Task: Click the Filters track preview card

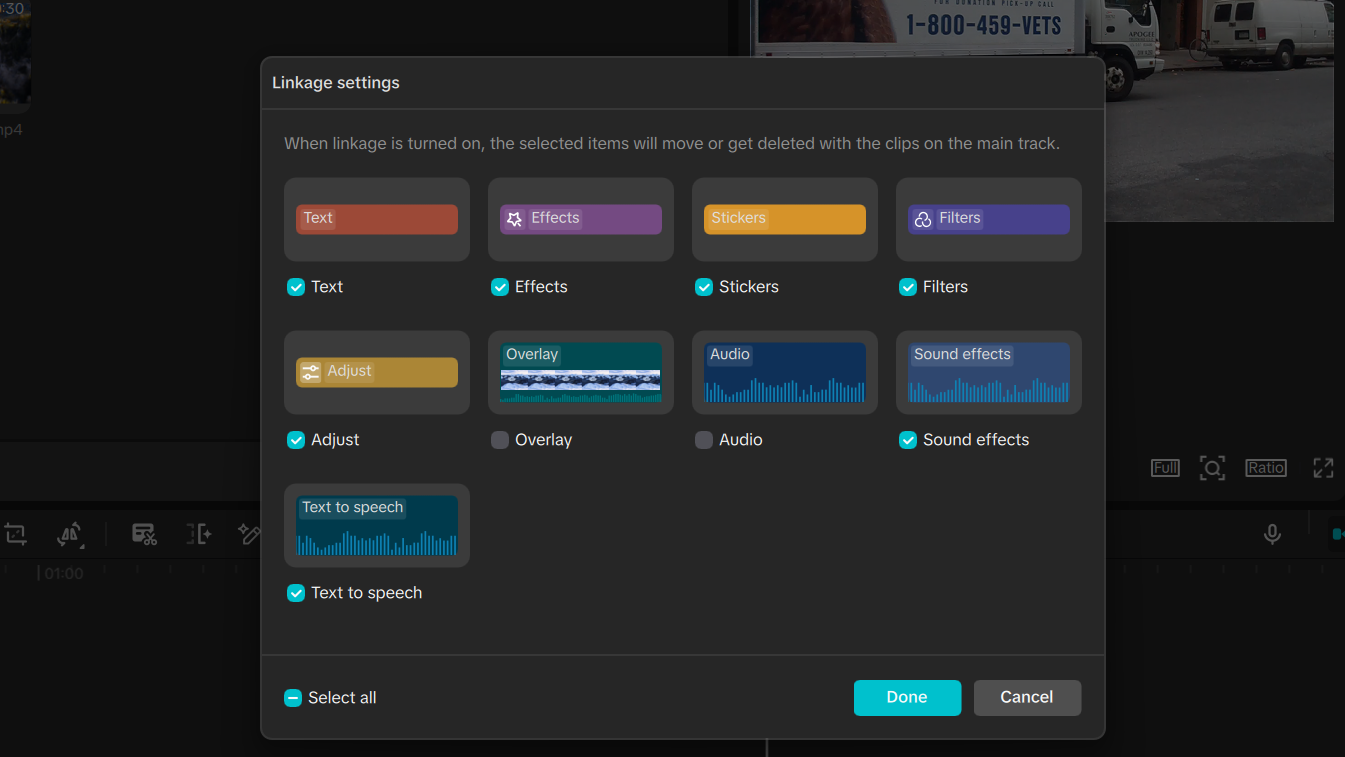Action: [x=989, y=220]
